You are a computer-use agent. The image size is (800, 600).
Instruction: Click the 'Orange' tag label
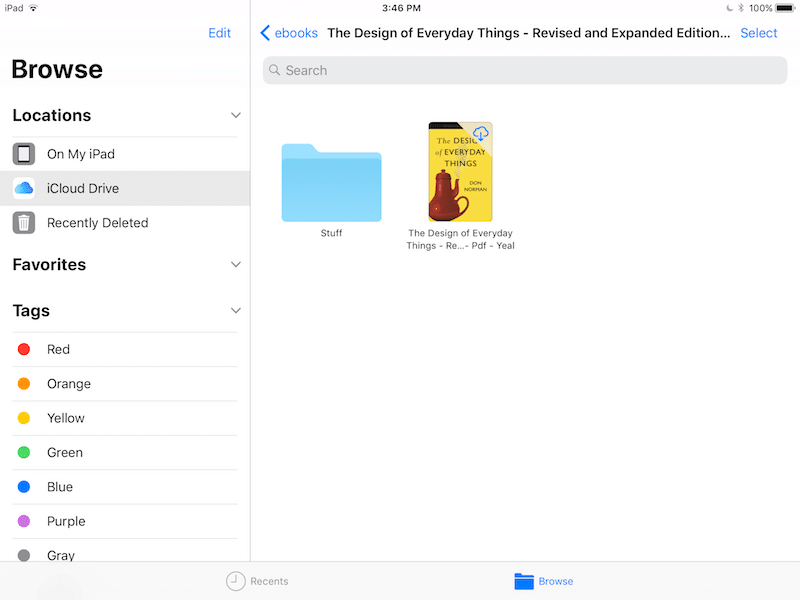[x=69, y=384]
